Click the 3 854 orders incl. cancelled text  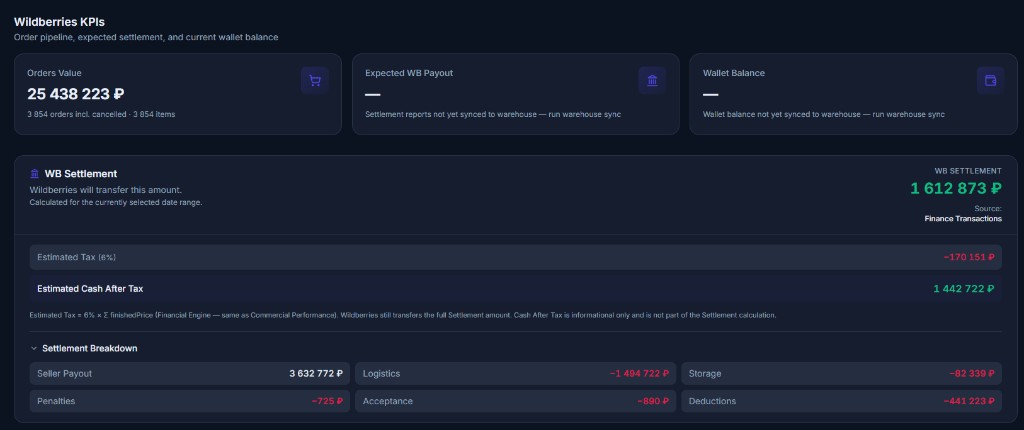[x=101, y=114]
